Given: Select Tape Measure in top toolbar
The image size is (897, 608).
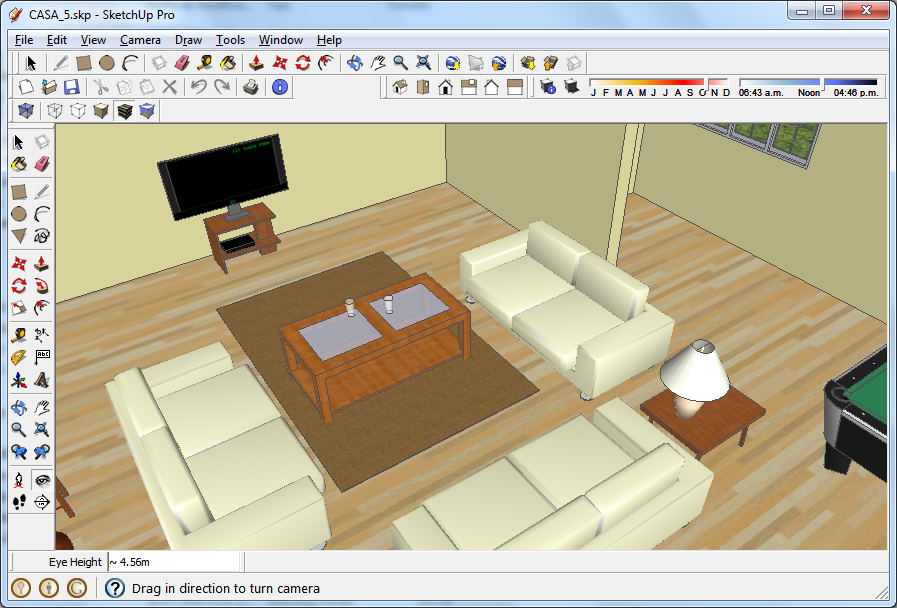Looking at the screenshot, I should coord(205,63).
